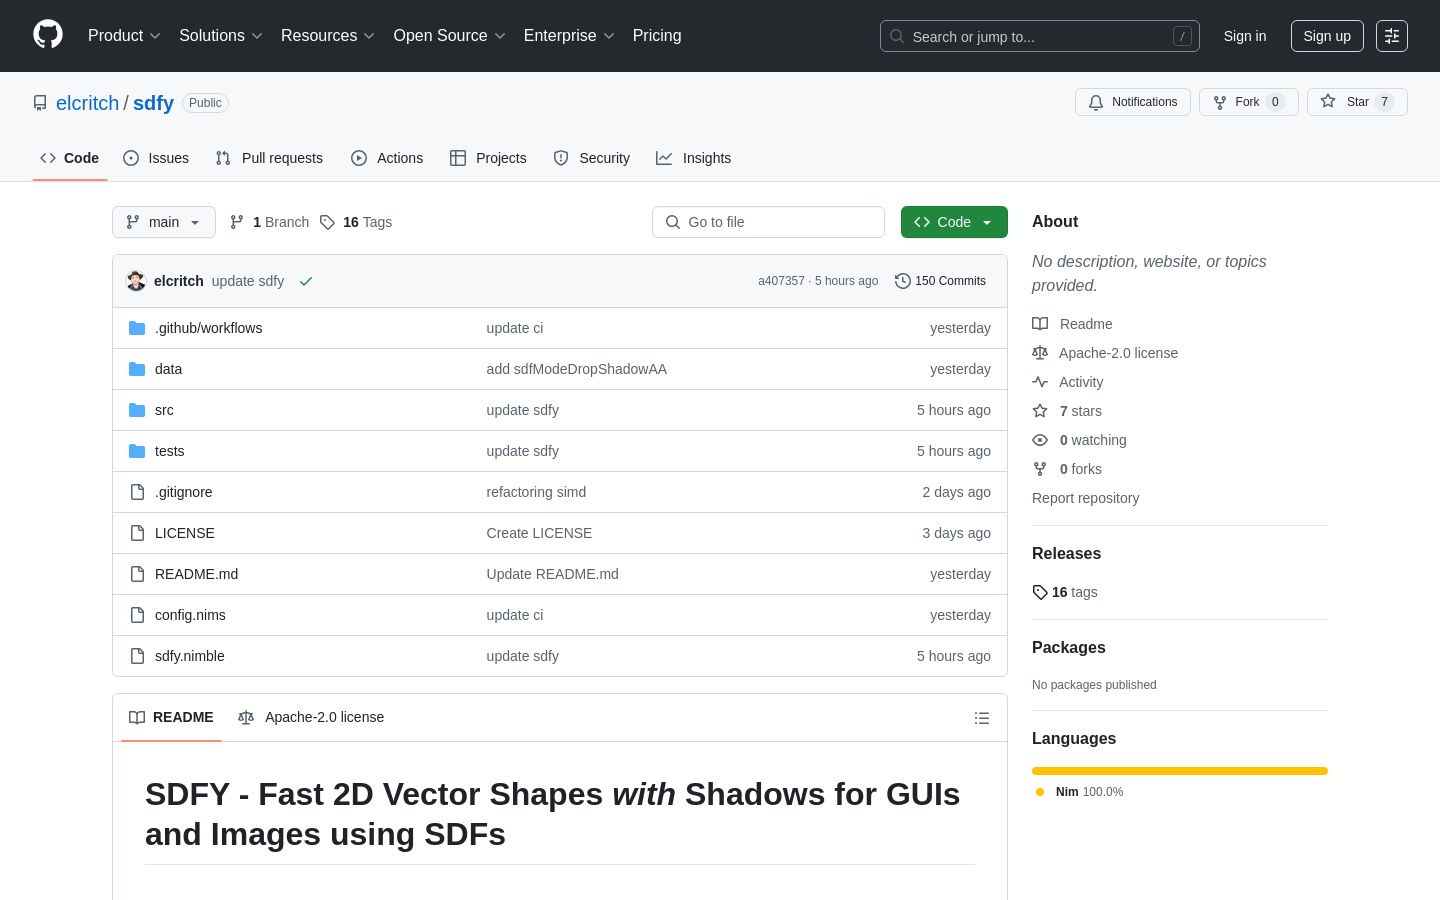Open the green Code dropdown button
This screenshot has width=1440, height=900.
(x=954, y=222)
